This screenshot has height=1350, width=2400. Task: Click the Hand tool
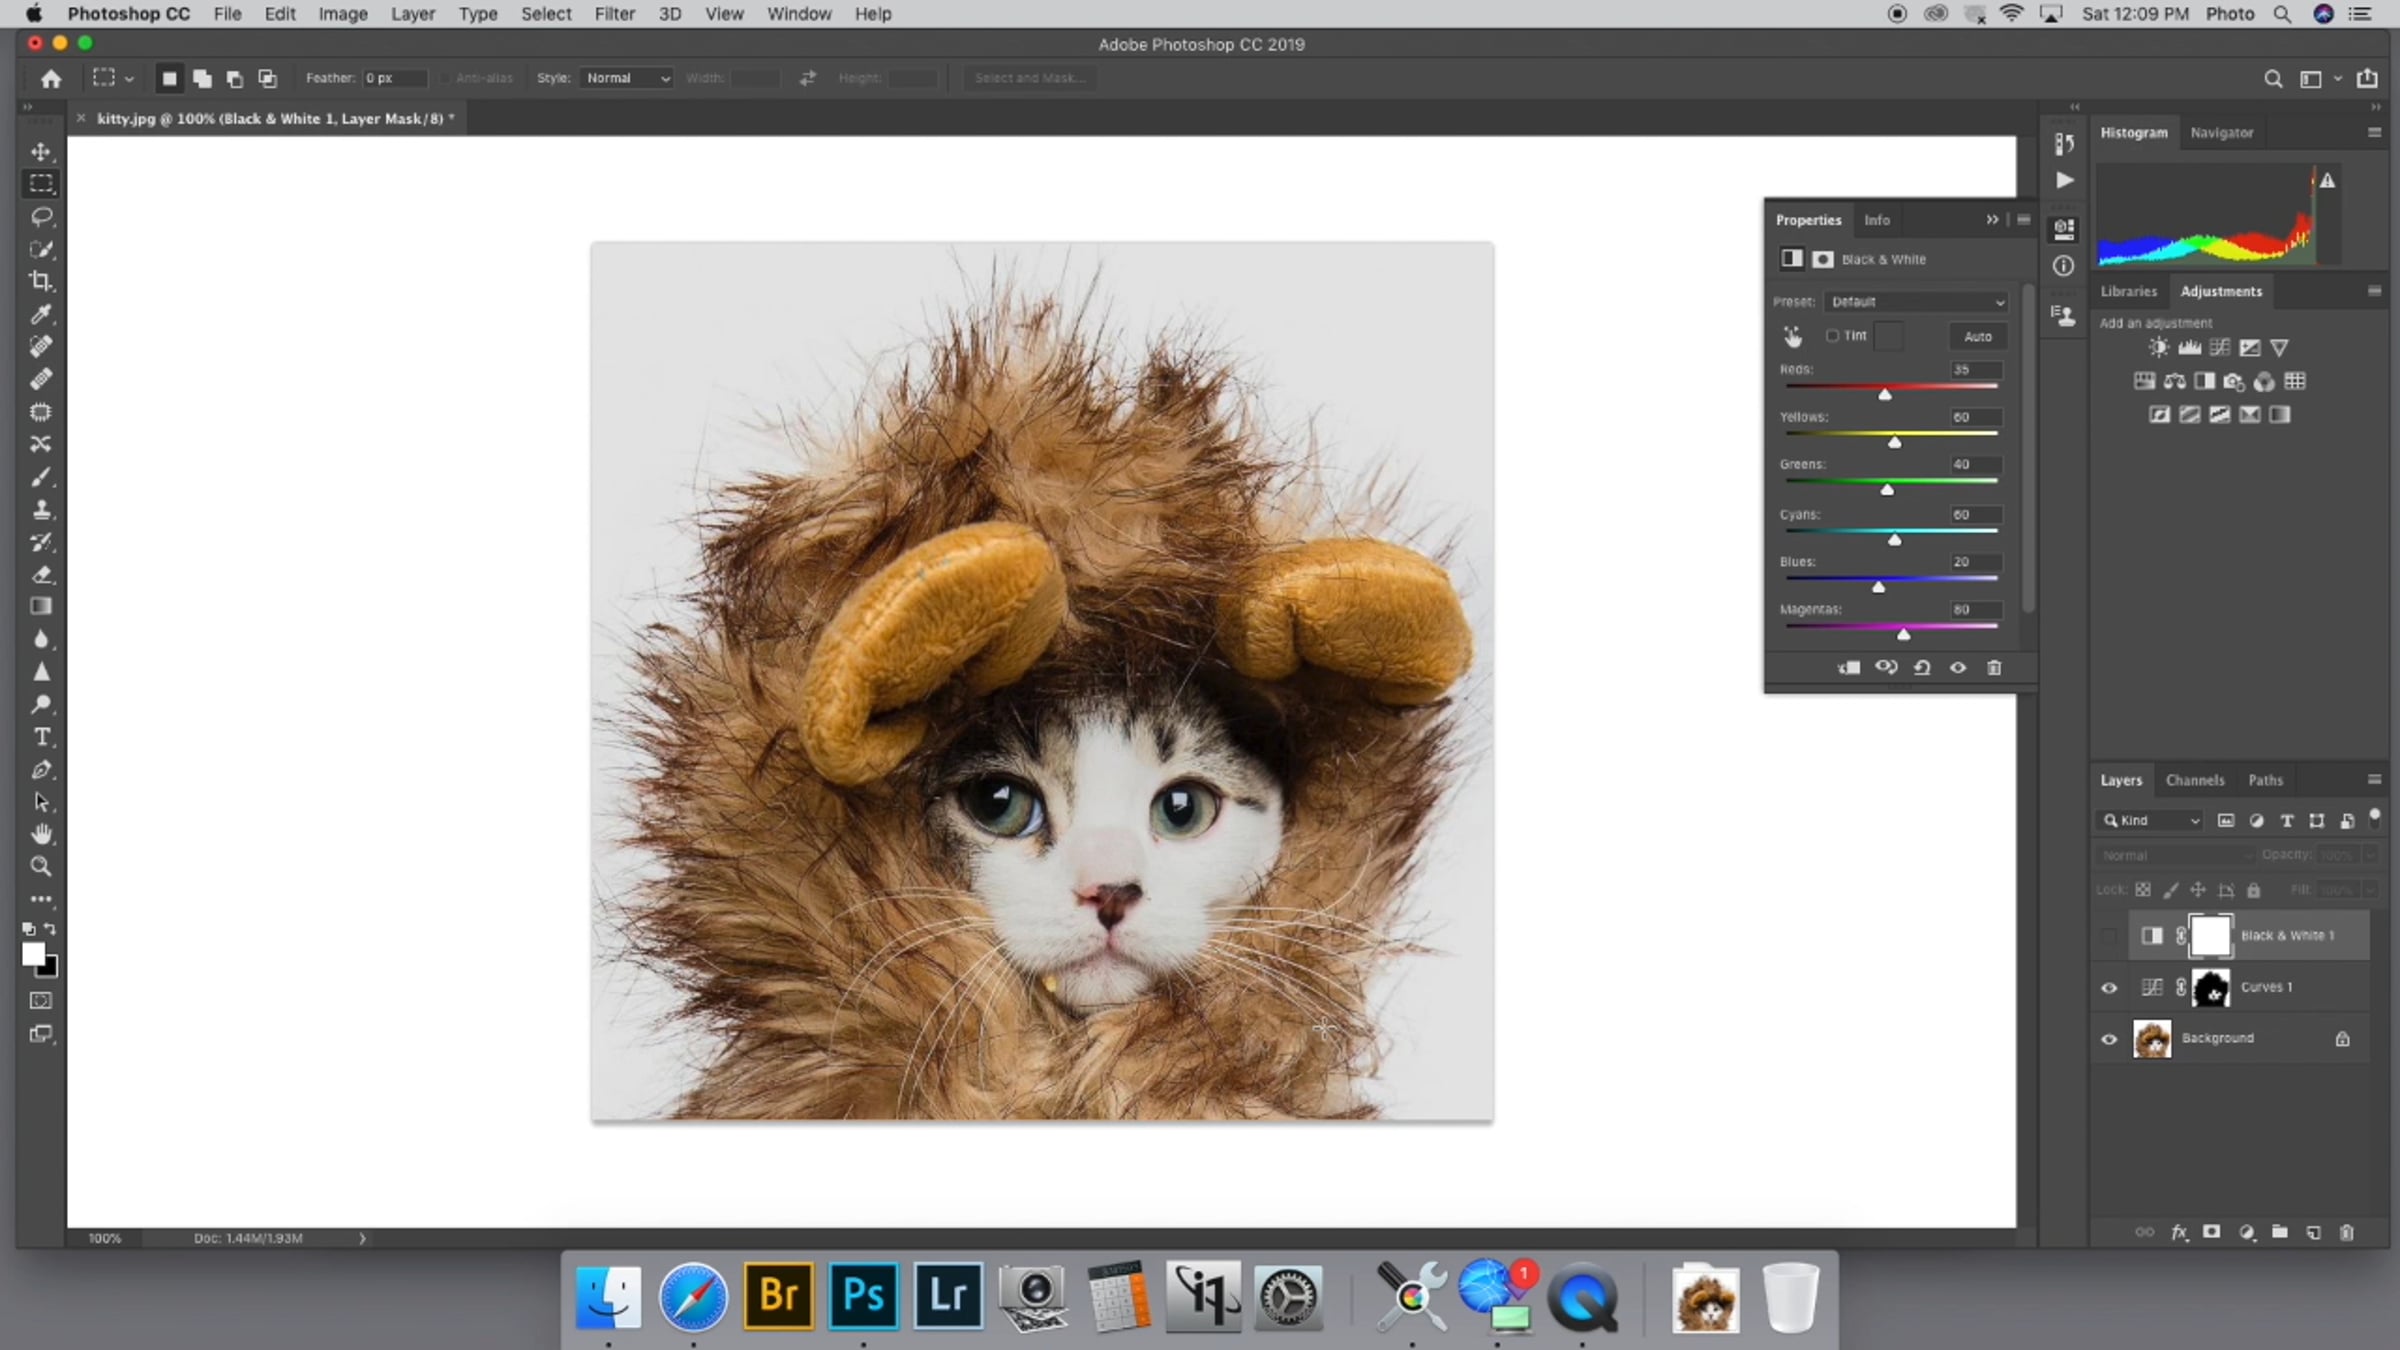(41, 834)
